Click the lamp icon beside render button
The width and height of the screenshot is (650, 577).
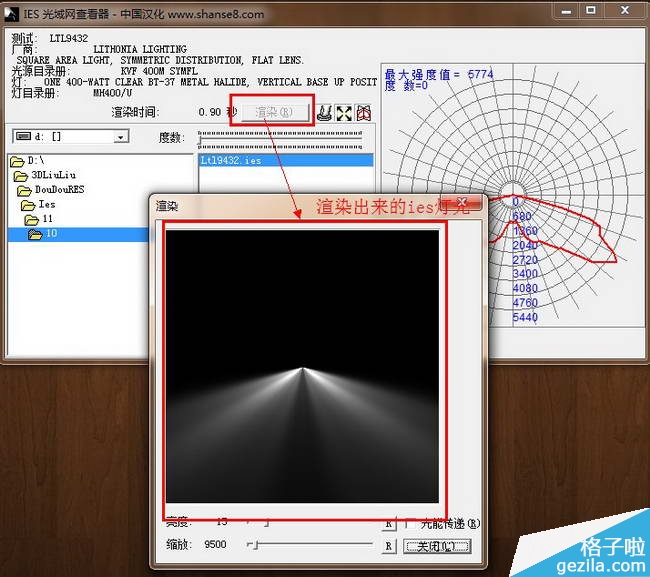click(x=324, y=113)
